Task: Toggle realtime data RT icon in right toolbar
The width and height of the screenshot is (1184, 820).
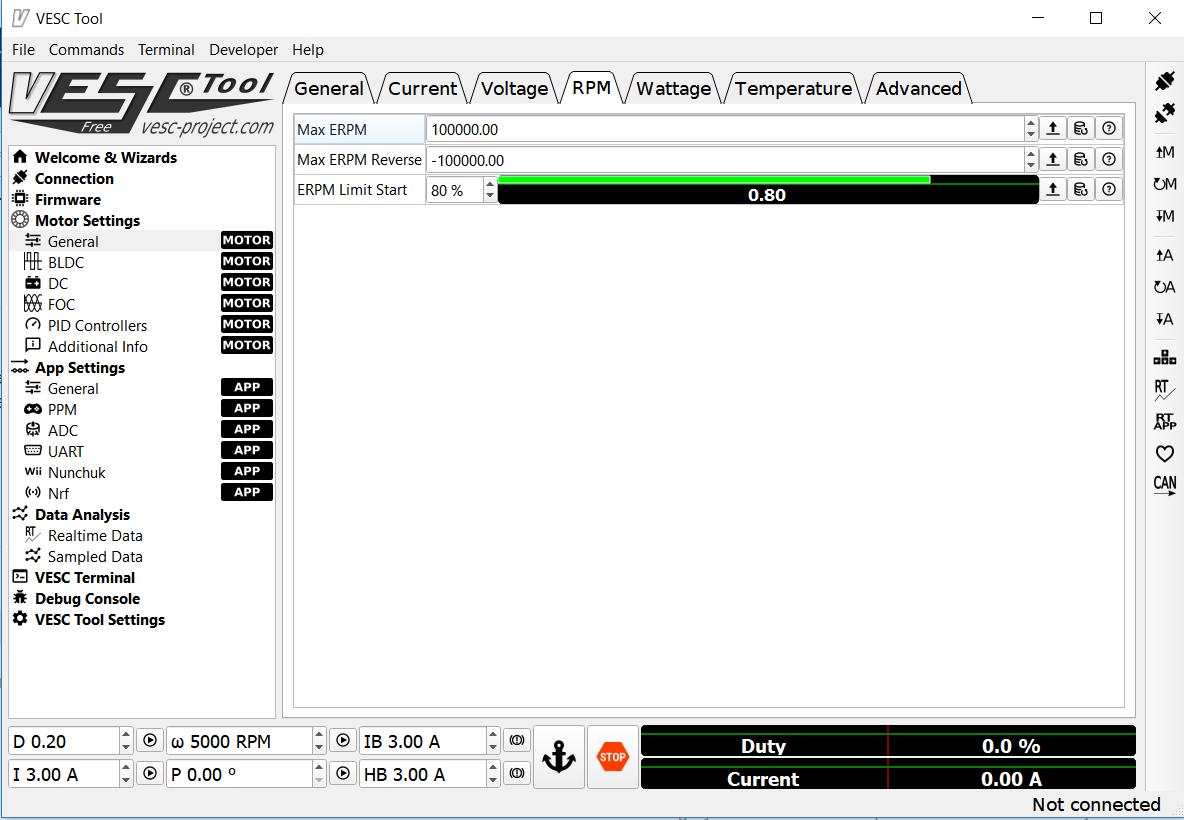Action: [x=1164, y=390]
